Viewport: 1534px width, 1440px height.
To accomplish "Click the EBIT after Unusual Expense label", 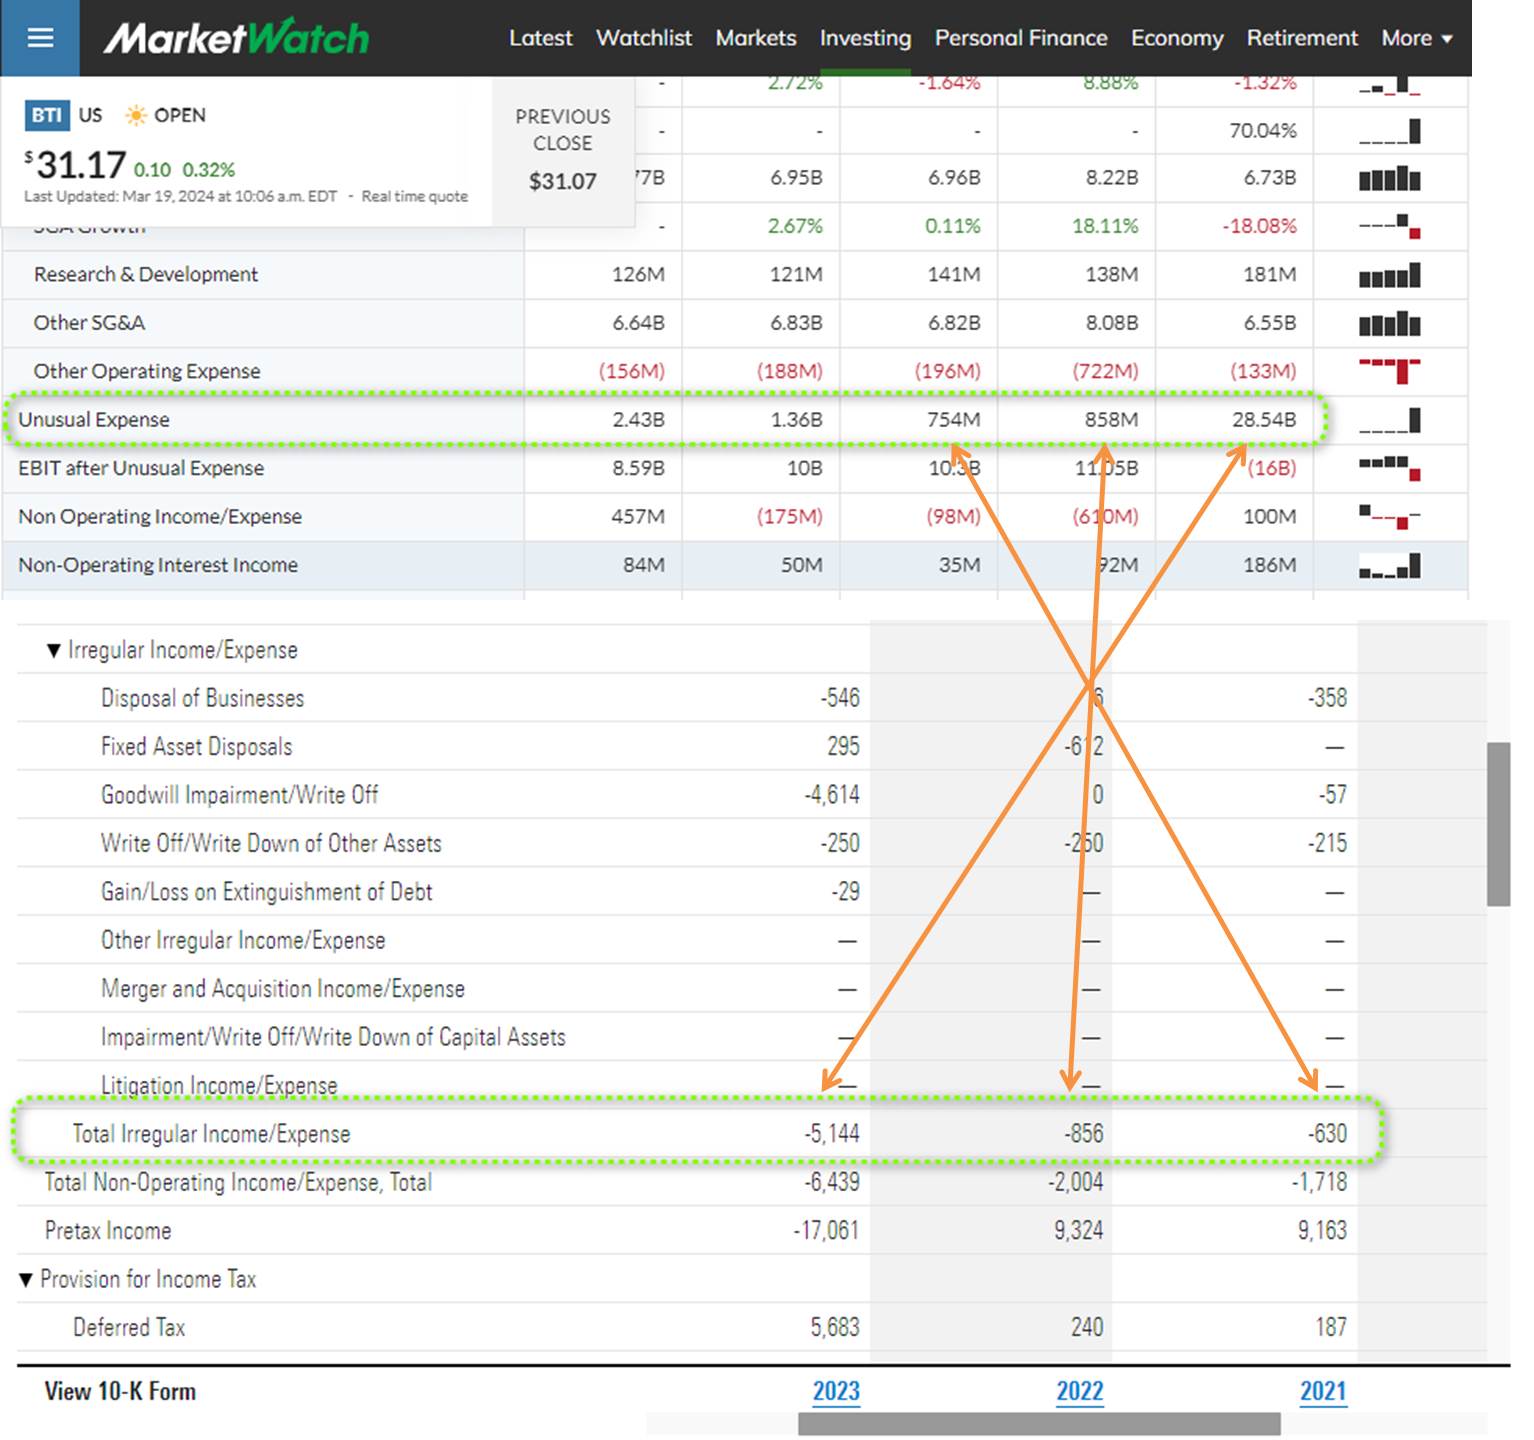I will tap(141, 468).
